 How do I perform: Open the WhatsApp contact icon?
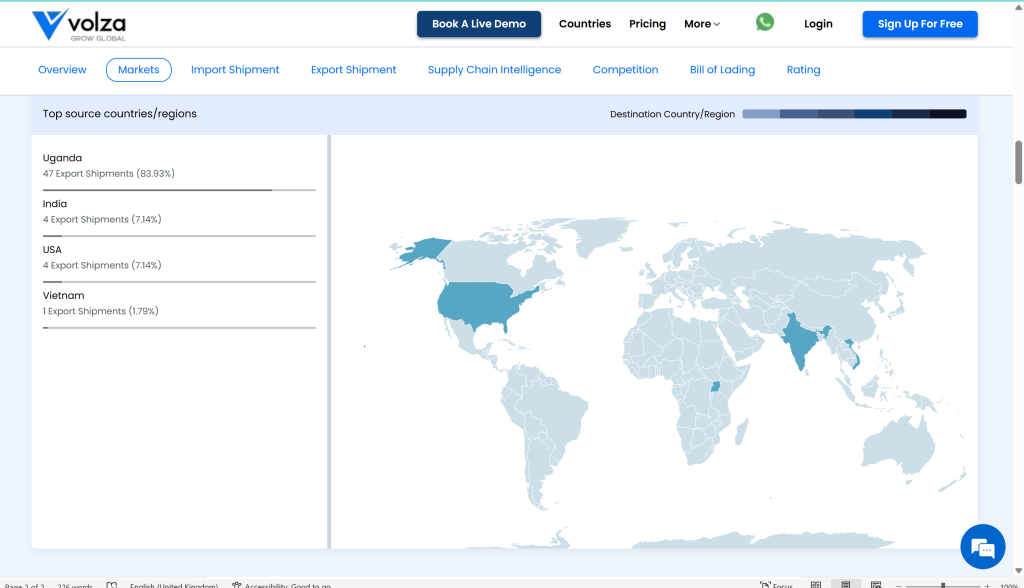click(765, 23)
